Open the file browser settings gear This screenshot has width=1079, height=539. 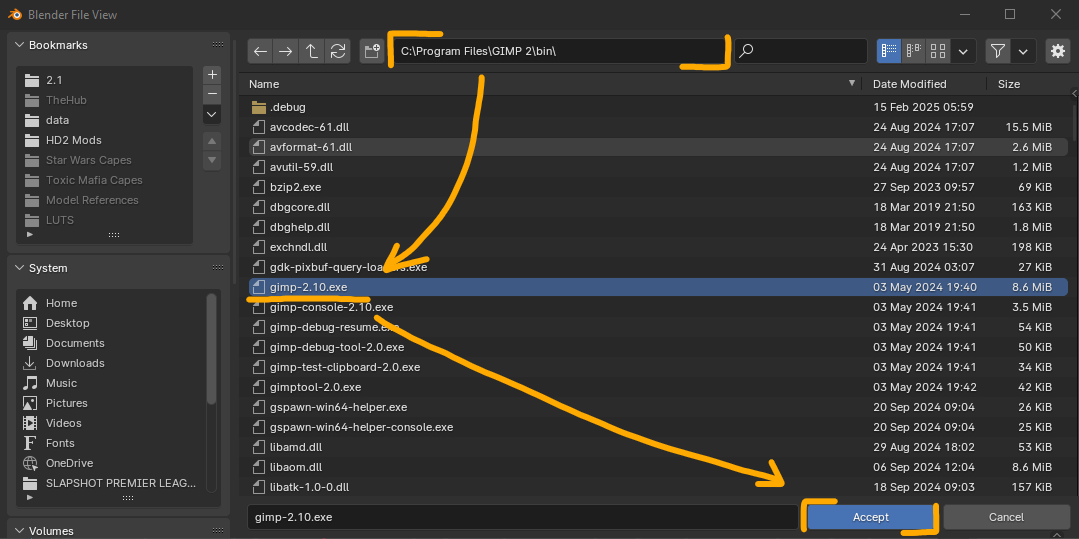tap(1057, 51)
